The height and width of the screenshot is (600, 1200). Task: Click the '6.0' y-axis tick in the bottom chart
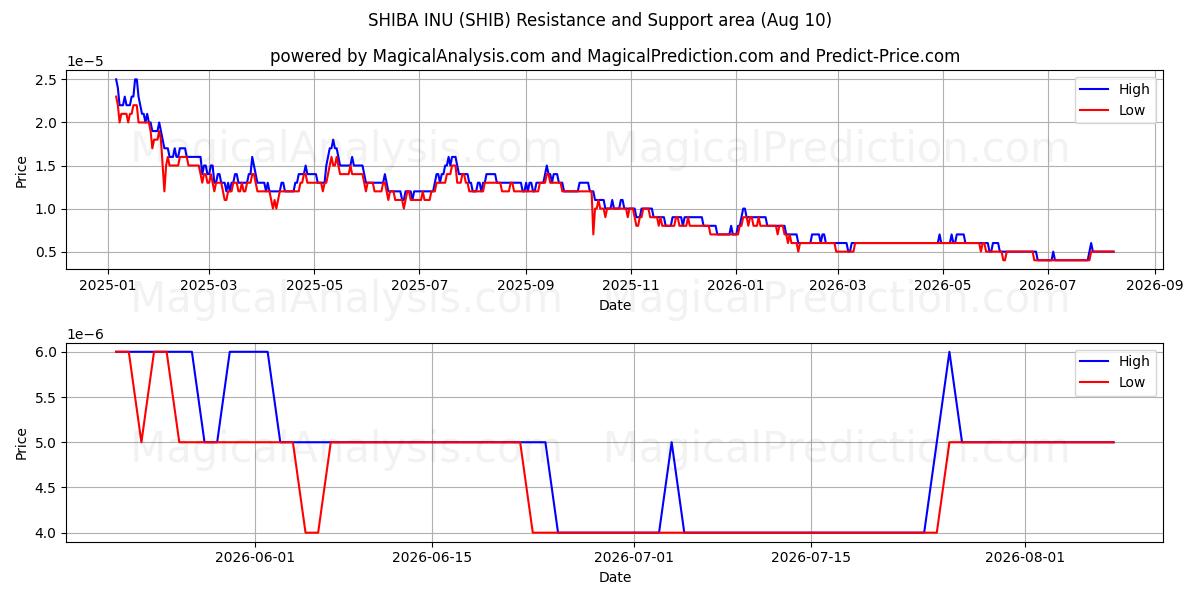[48, 352]
